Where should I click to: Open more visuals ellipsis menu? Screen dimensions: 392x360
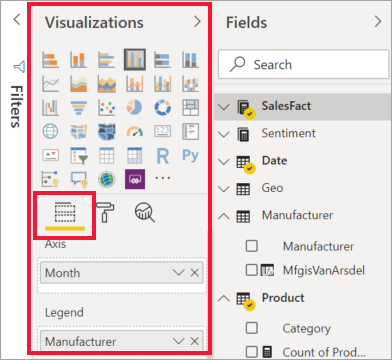(x=163, y=178)
